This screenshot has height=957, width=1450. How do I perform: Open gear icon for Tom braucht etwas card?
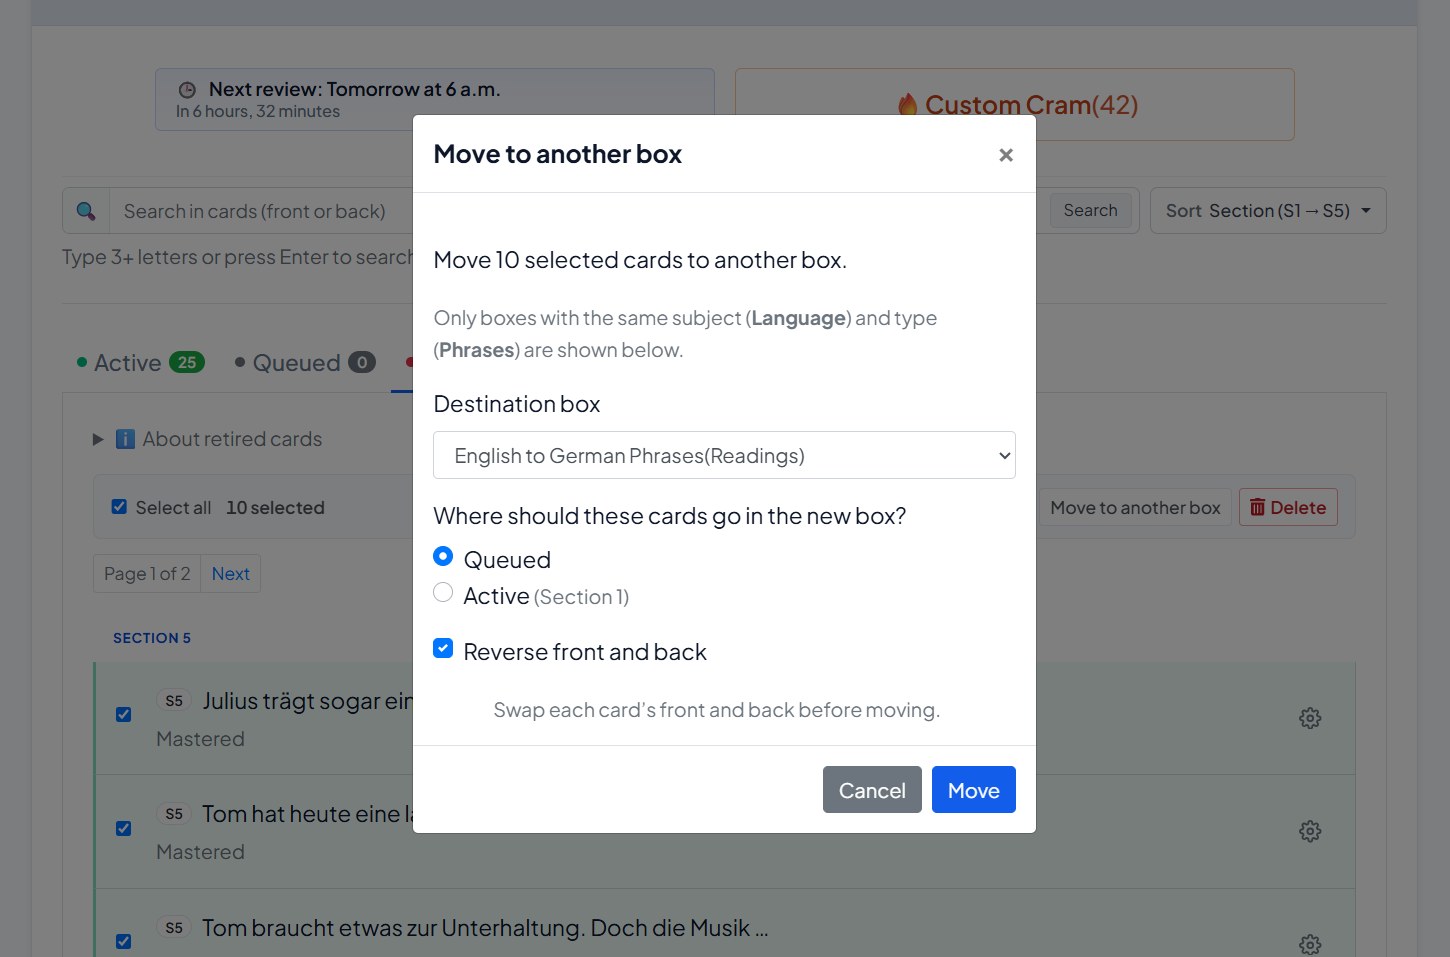pos(1310,944)
